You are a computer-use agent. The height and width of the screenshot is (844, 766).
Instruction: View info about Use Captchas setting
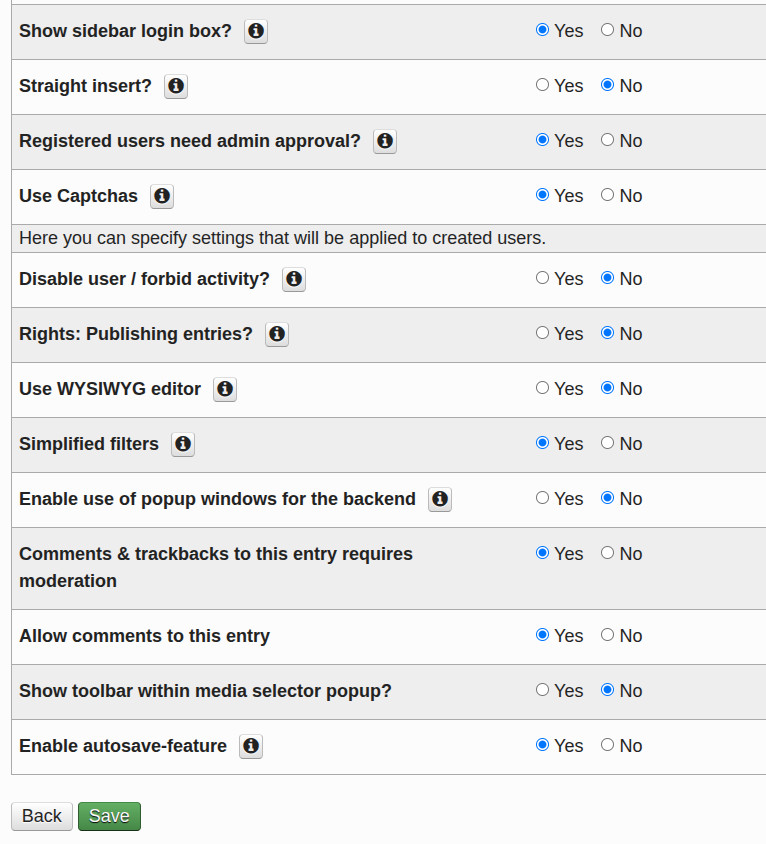click(x=161, y=196)
